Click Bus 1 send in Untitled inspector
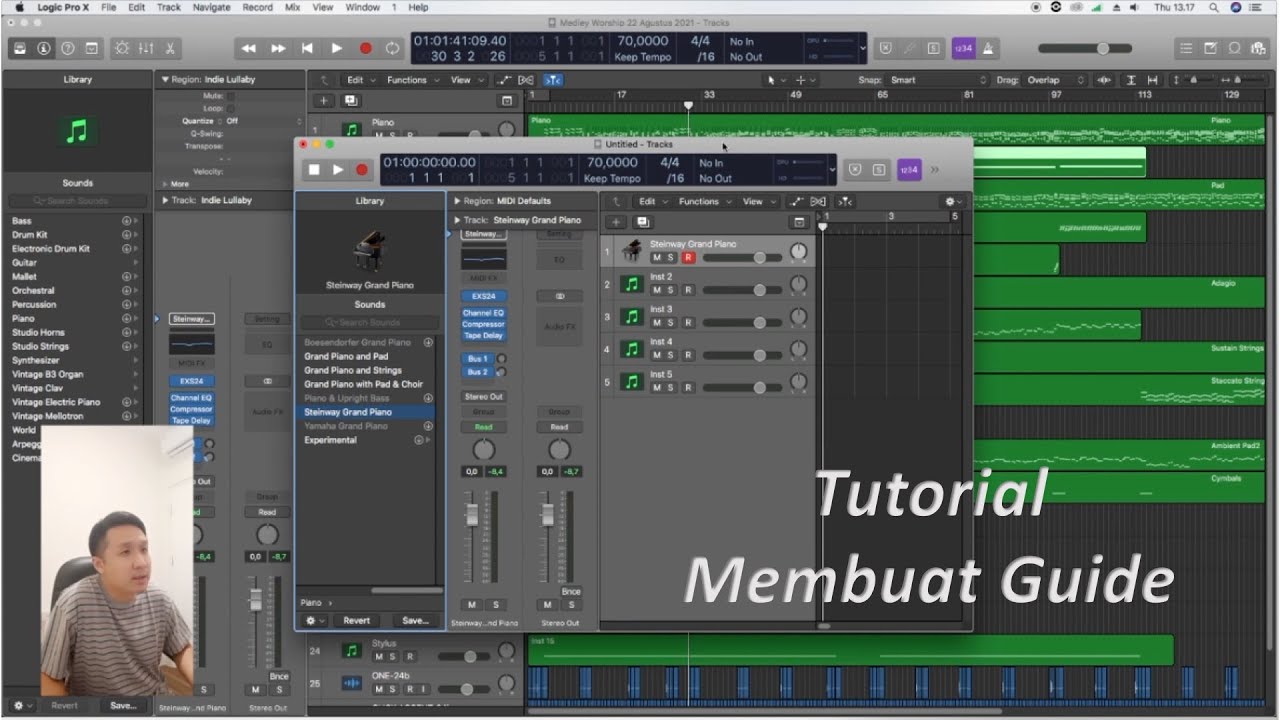The height and width of the screenshot is (720, 1280). tap(478, 358)
